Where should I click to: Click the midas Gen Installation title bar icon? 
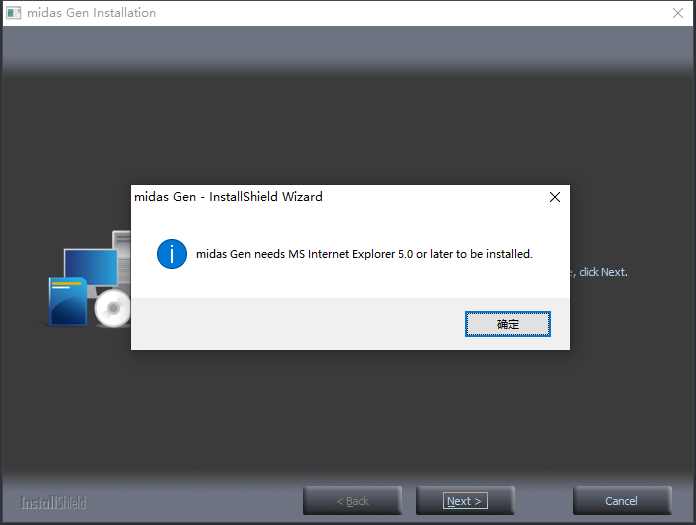click(13, 13)
